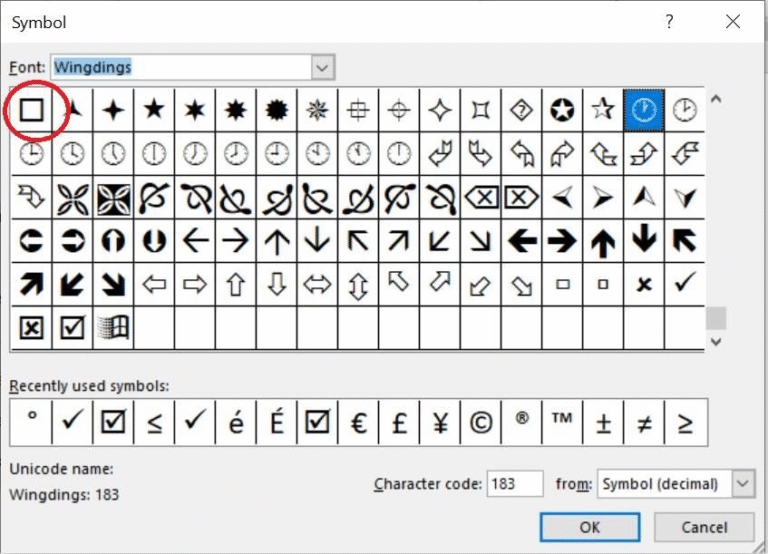Pick the square crosshair target symbol
Viewport: 768px width, 554px height.
coord(358,110)
